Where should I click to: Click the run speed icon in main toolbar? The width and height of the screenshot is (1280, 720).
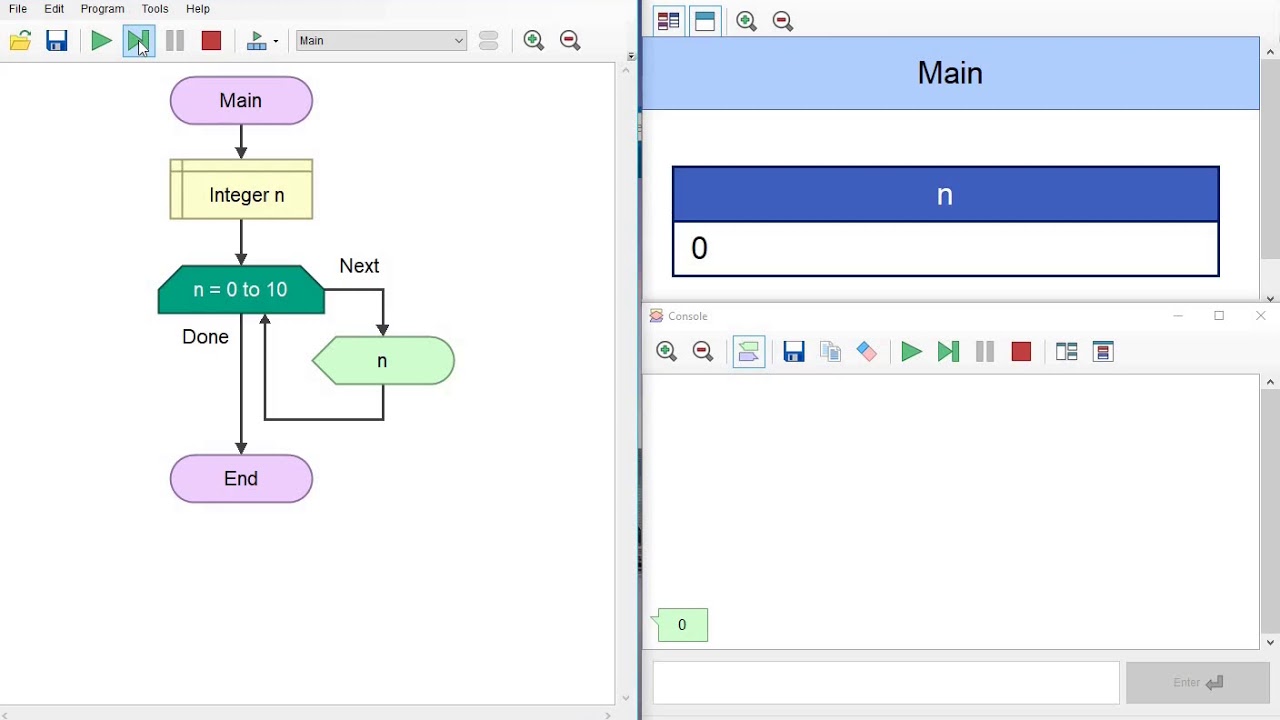(257, 41)
